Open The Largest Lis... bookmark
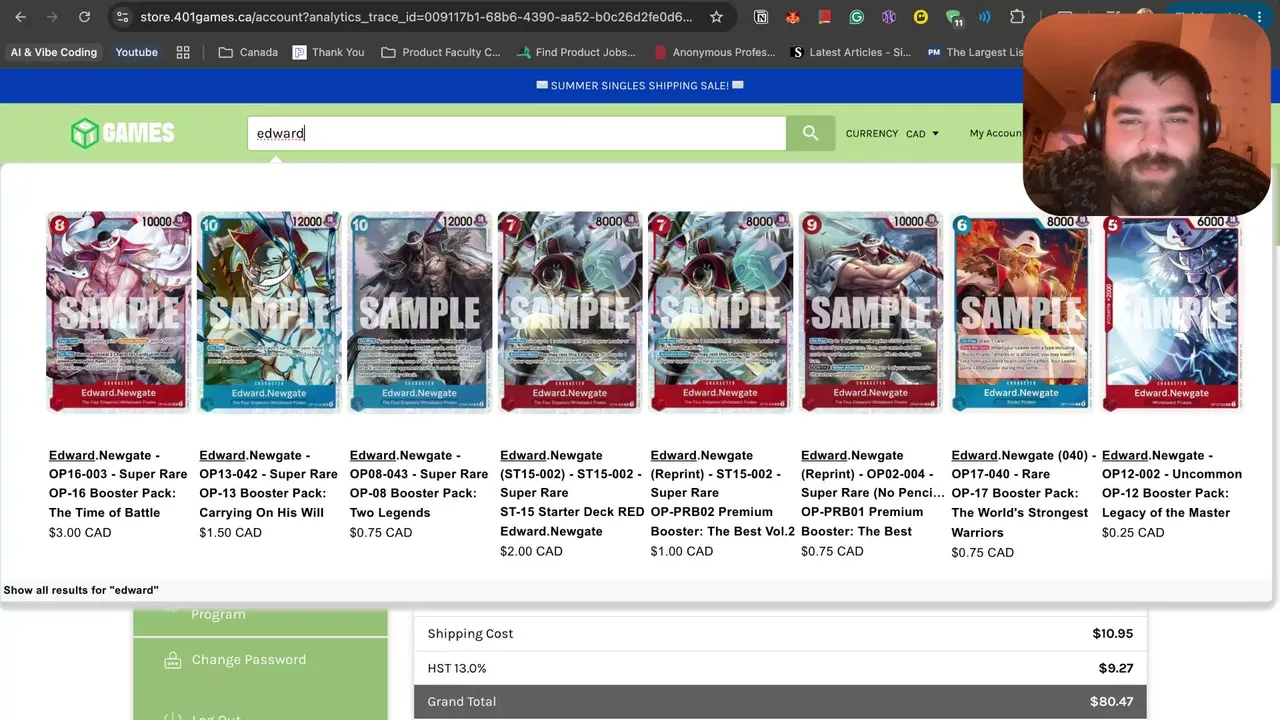Screen dimensions: 1280x720 coord(975,52)
